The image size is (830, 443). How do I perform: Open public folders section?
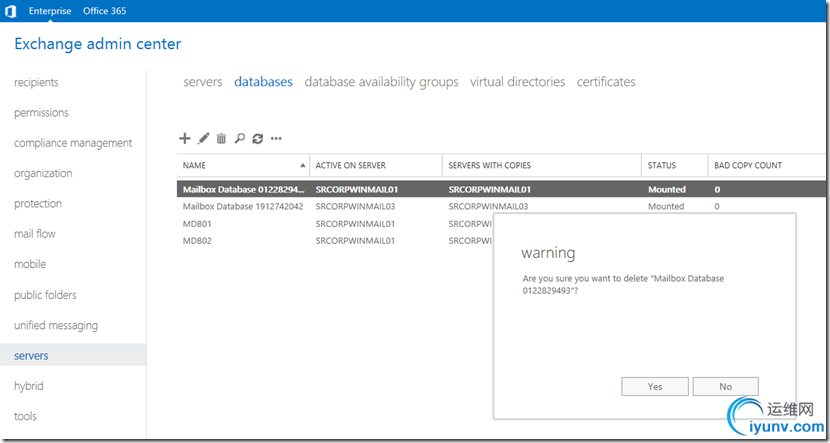click(x=46, y=295)
